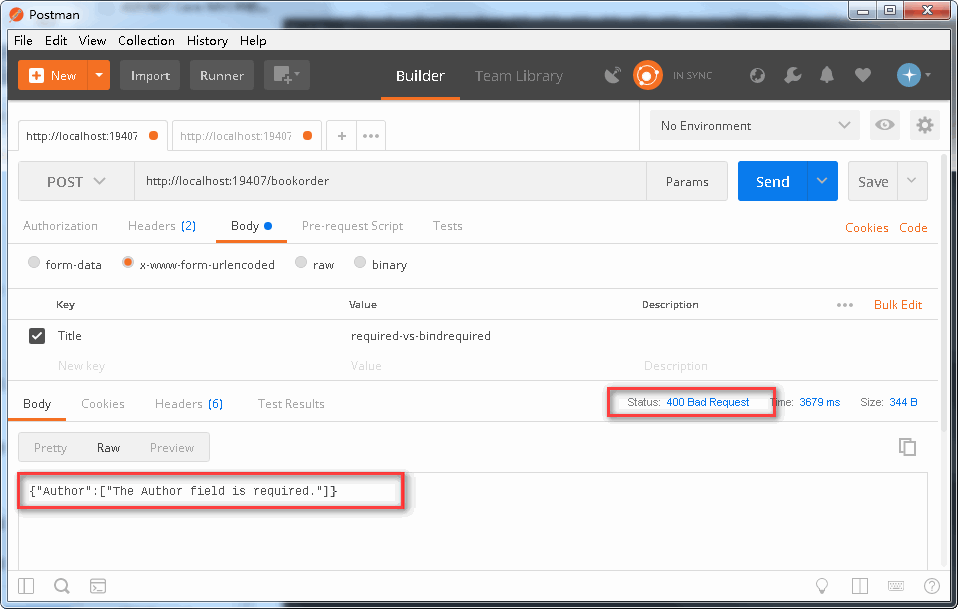Click the Cookies link
The image size is (958, 609).
click(x=866, y=228)
